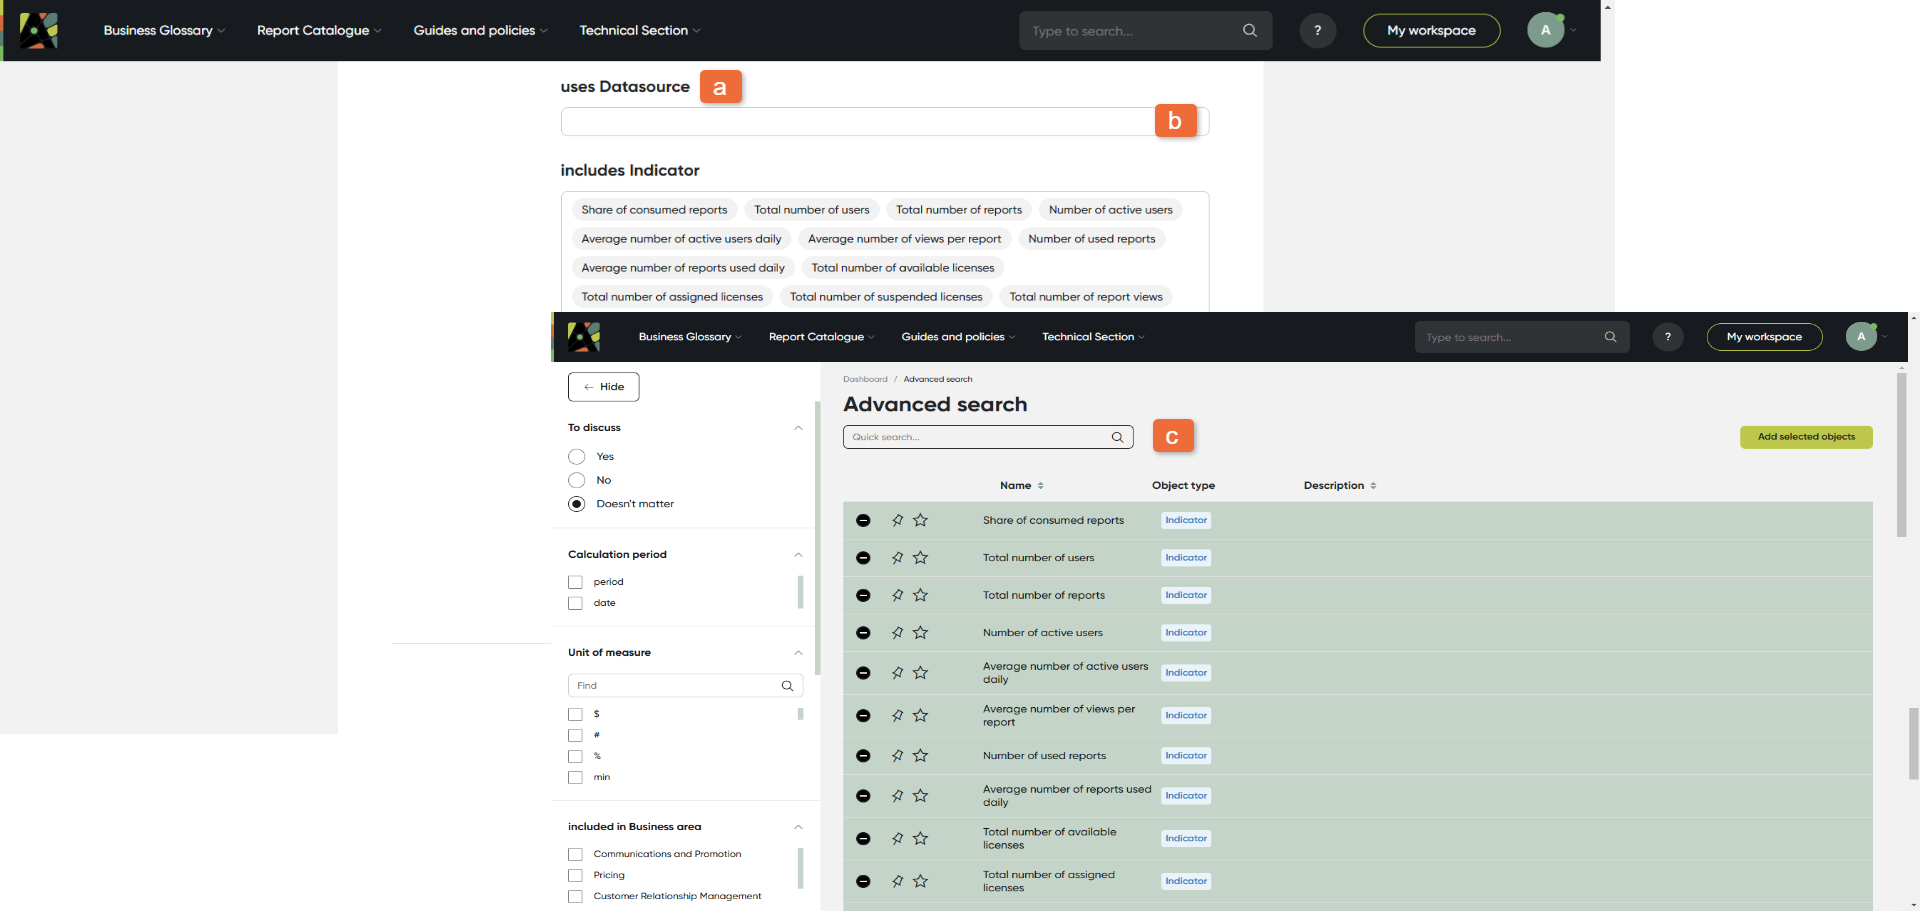This screenshot has width=1920, height=911.
Task: Collapse the 'Calculation period' filter section
Action: pos(798,555)
